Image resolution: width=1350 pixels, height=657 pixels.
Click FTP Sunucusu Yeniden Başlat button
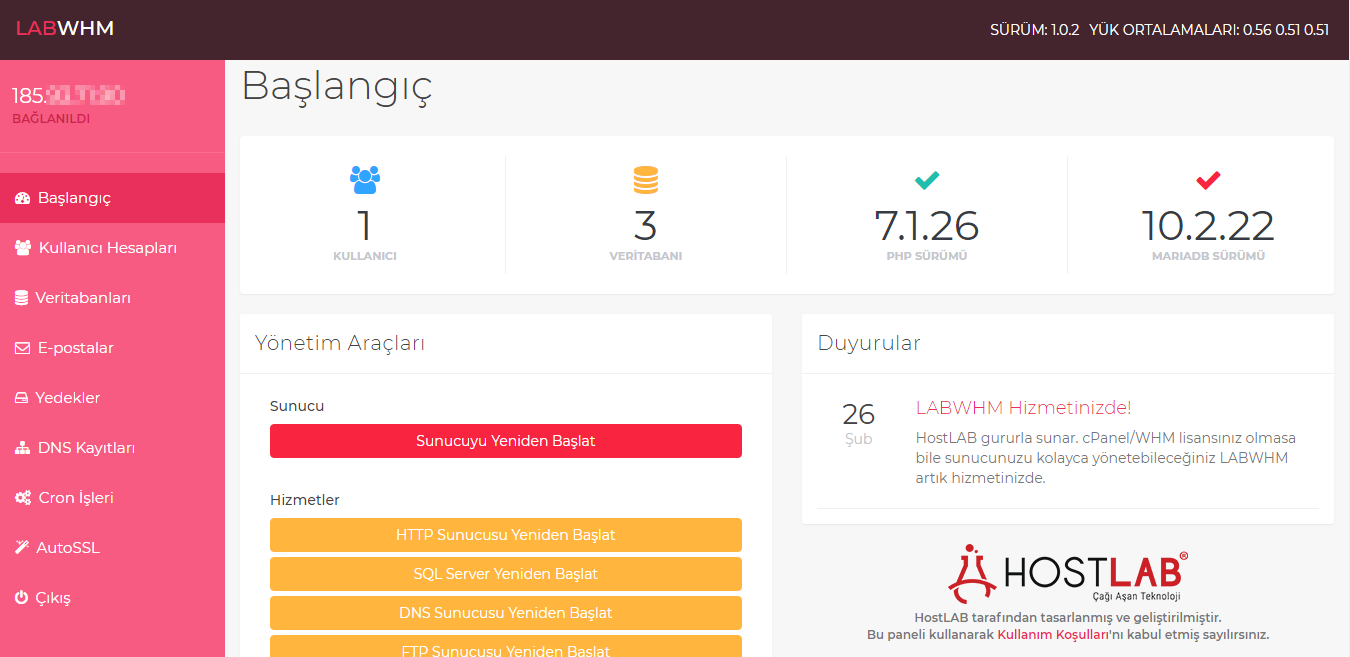click(x=506, y=646)
